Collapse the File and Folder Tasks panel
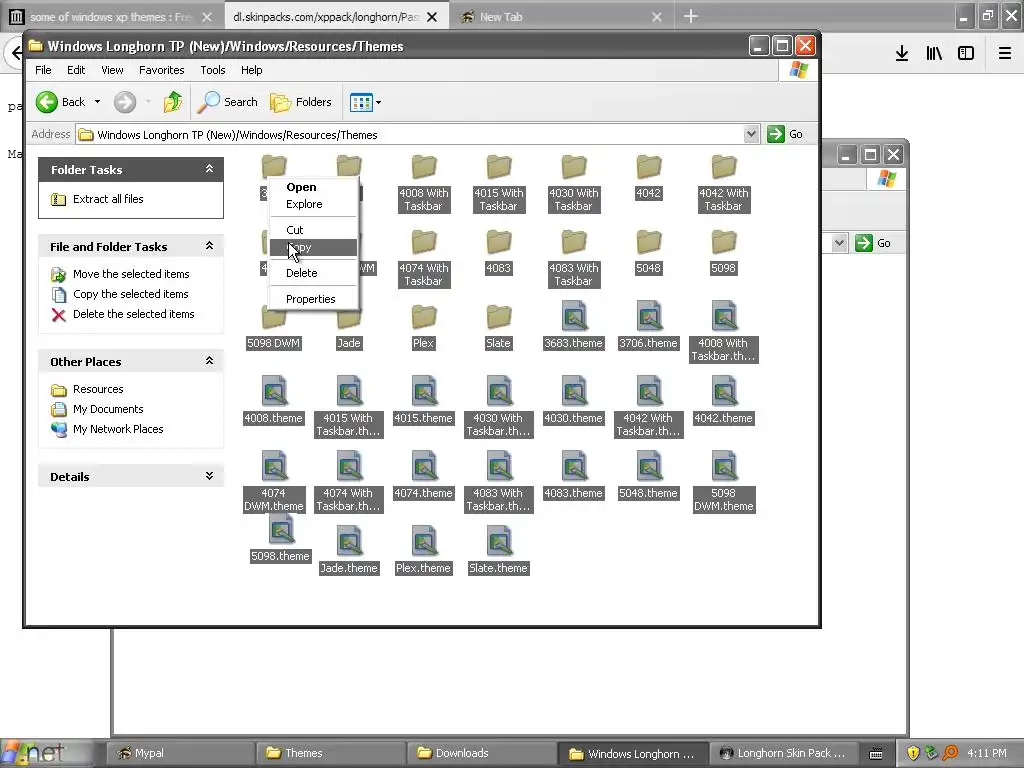The width and height of the screenshot is (1024, 768). (x=209, y=246)
